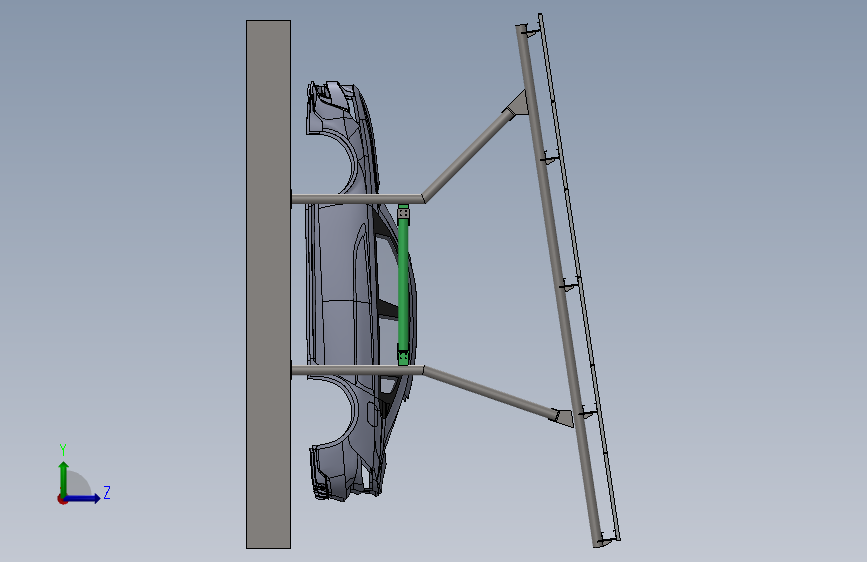
Task: Select the lower diagonal strut
Action: [x=489, y=393]
